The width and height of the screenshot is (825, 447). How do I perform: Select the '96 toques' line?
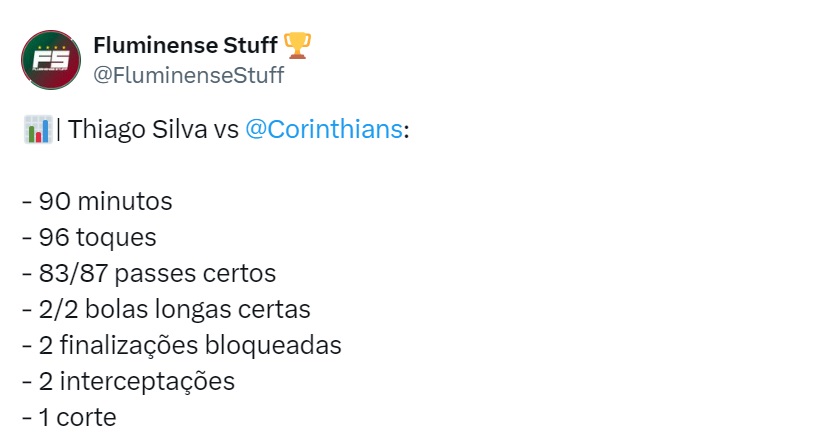click(89, 237)
